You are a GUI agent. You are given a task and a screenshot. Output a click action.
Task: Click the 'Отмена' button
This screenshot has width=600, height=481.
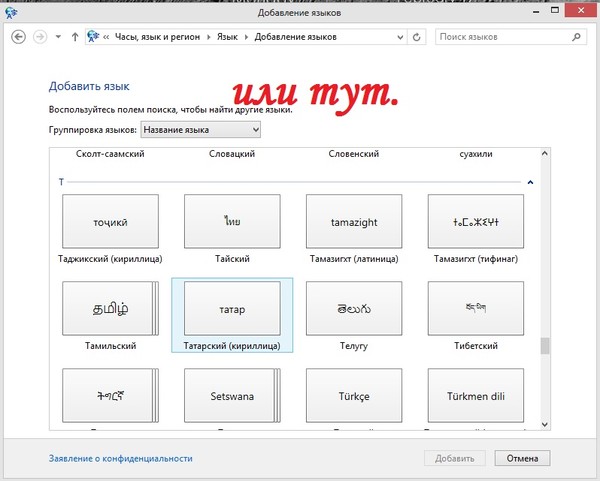[522, 458]
